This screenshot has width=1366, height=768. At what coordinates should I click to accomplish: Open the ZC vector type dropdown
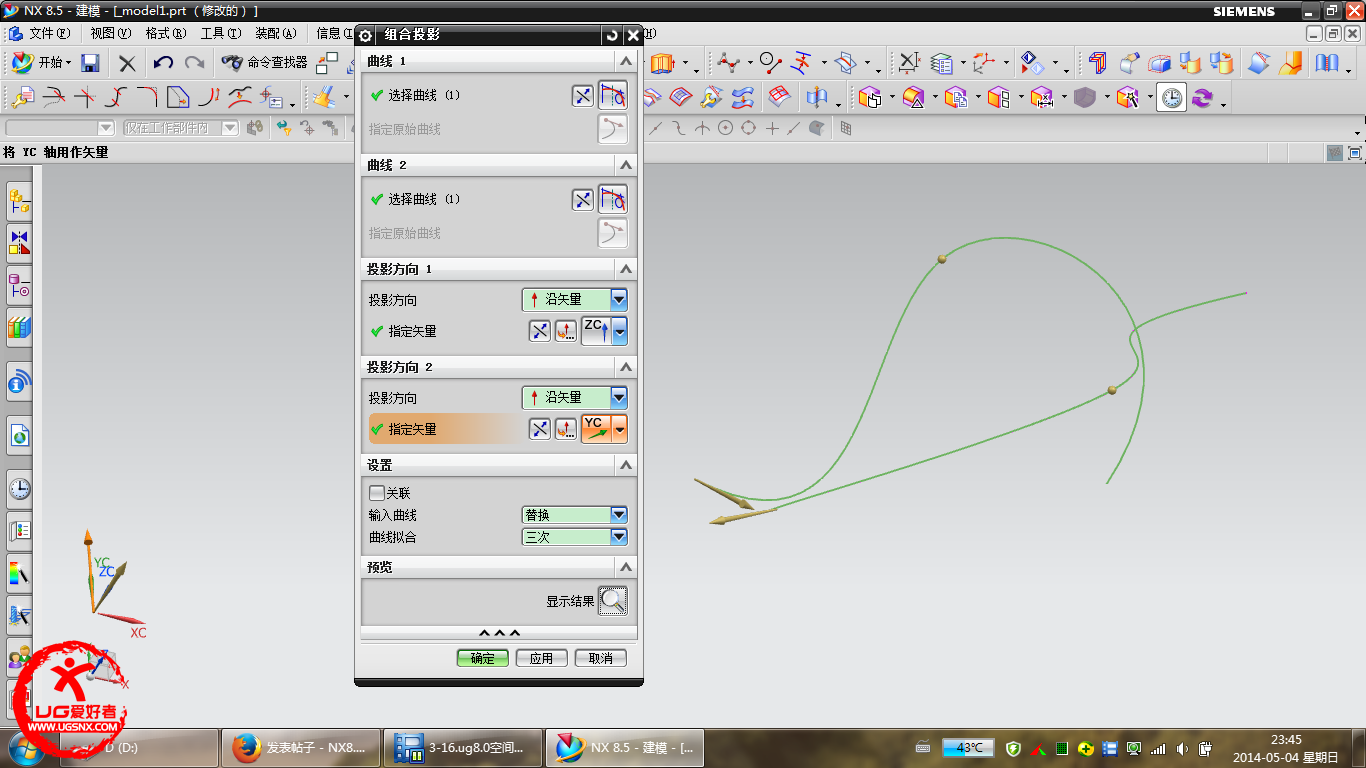coord(620,331)
